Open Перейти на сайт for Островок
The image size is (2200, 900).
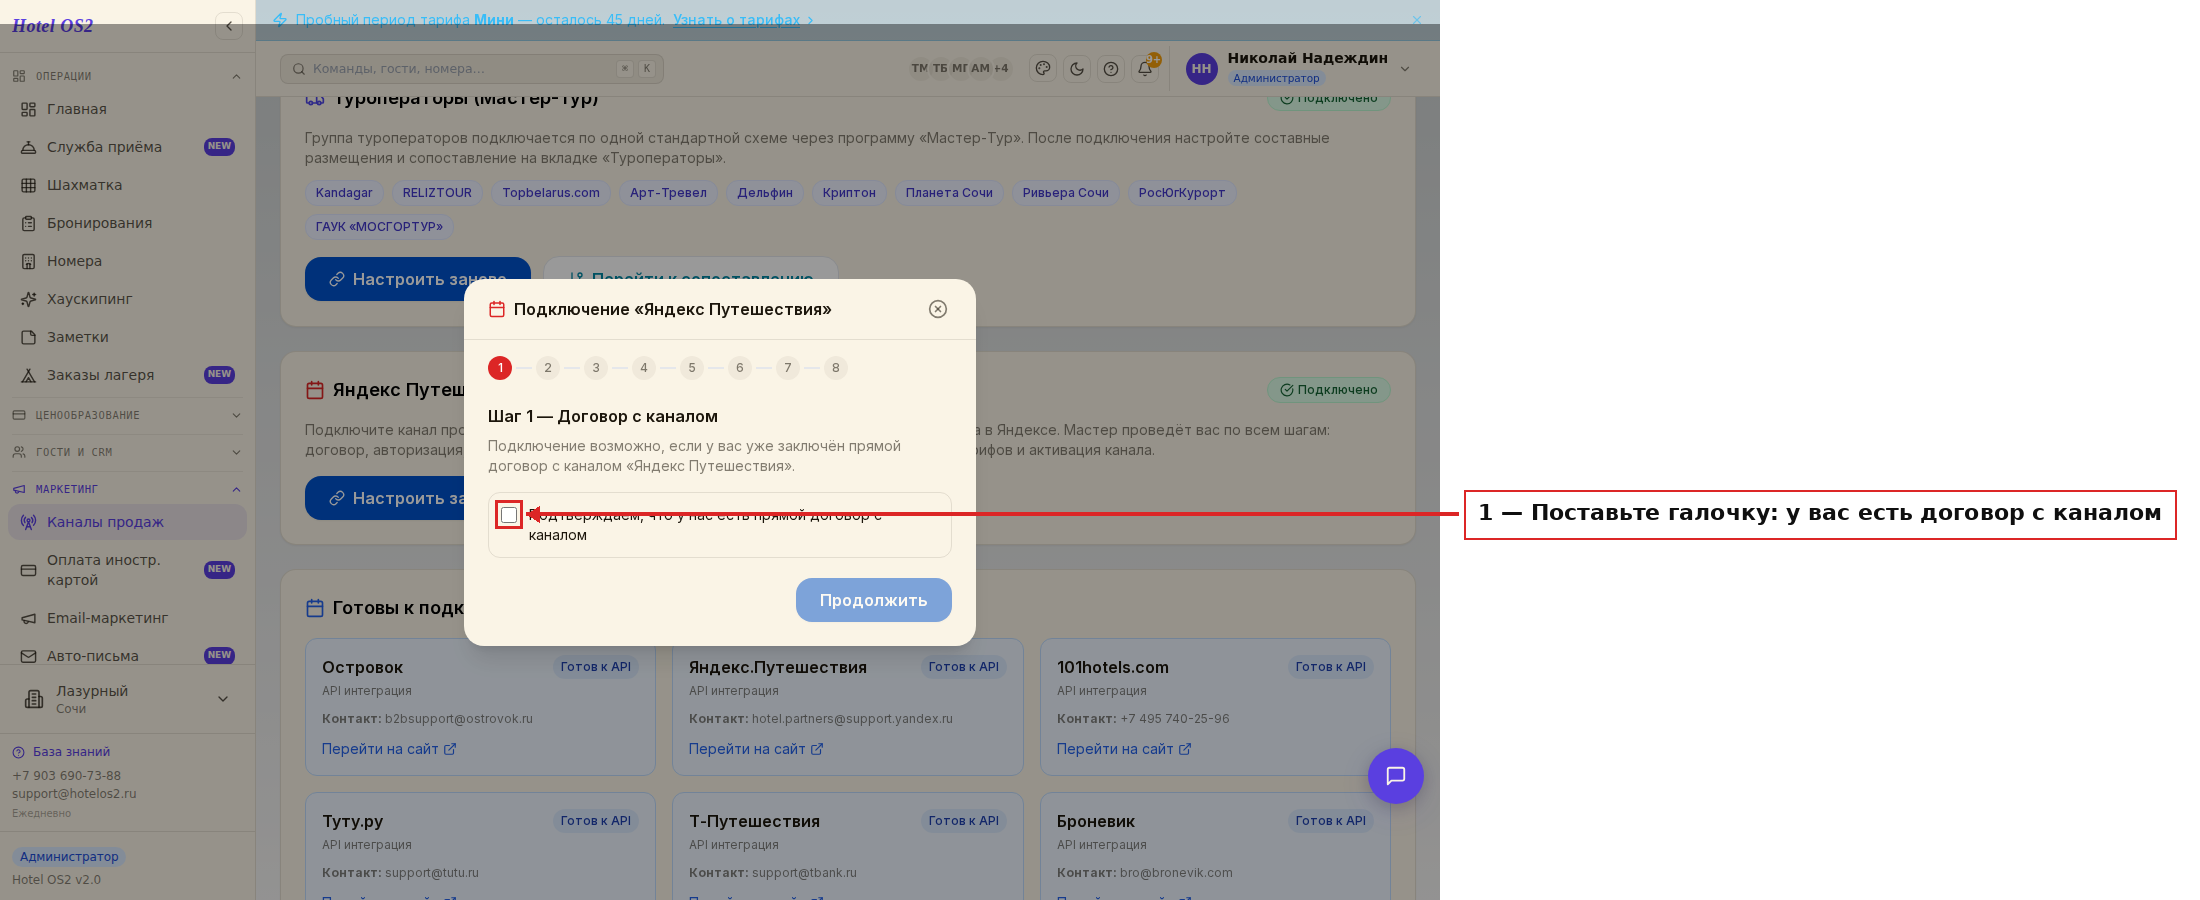click(x=389, y=749)
